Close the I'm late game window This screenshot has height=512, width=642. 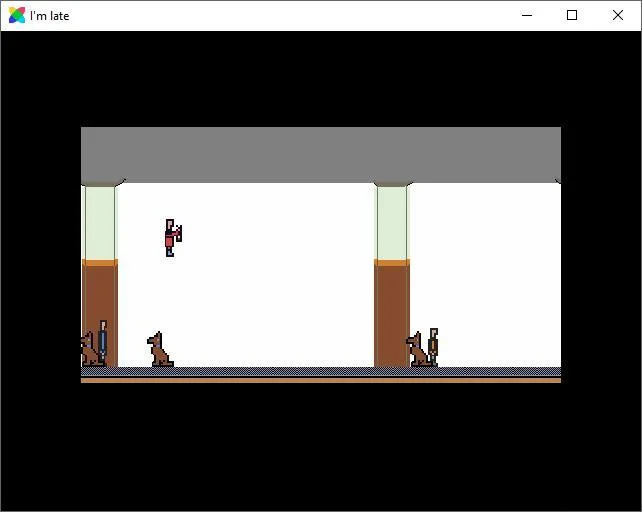pos(618,16)
